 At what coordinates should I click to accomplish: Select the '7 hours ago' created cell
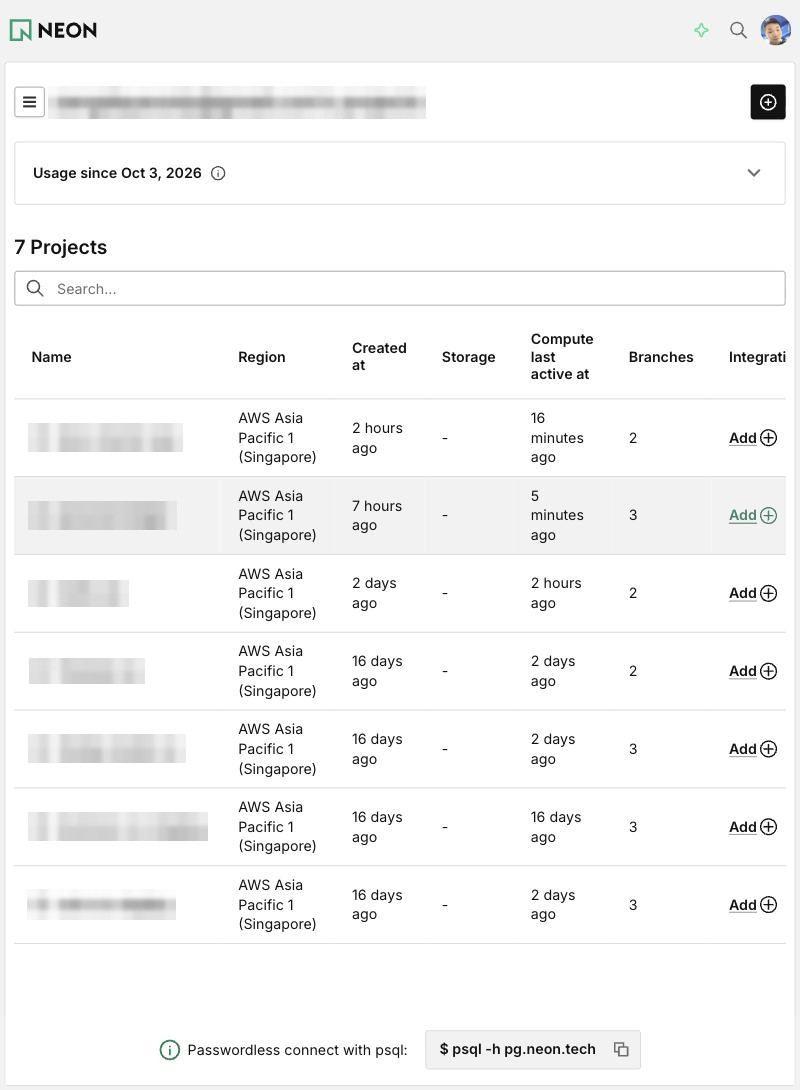click(x=377, y=515)
